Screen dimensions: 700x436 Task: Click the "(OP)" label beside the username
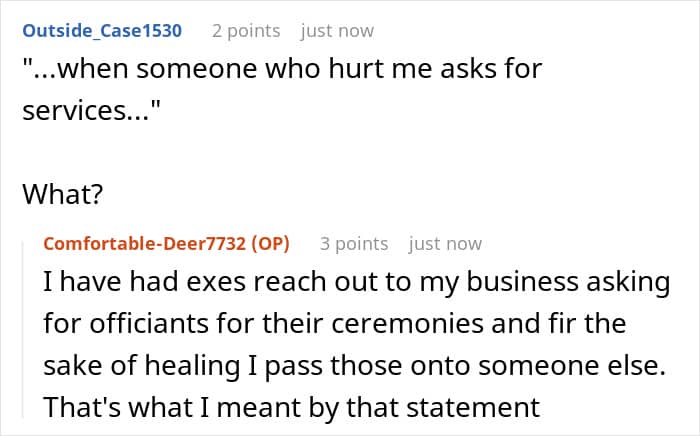click(x=272, y=244)
